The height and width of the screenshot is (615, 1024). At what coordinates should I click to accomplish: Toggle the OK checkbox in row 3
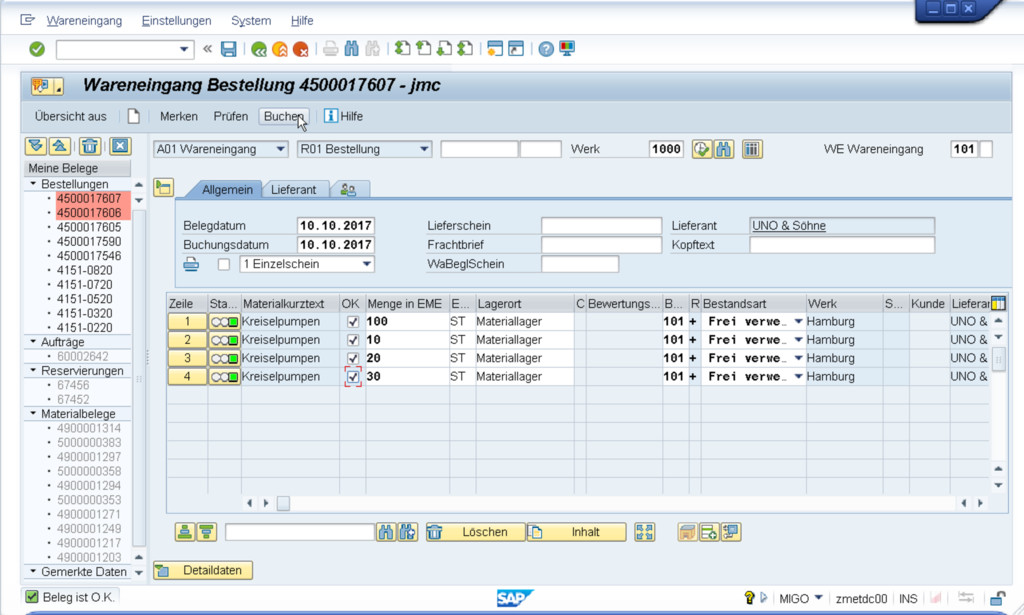click(352, 358)
